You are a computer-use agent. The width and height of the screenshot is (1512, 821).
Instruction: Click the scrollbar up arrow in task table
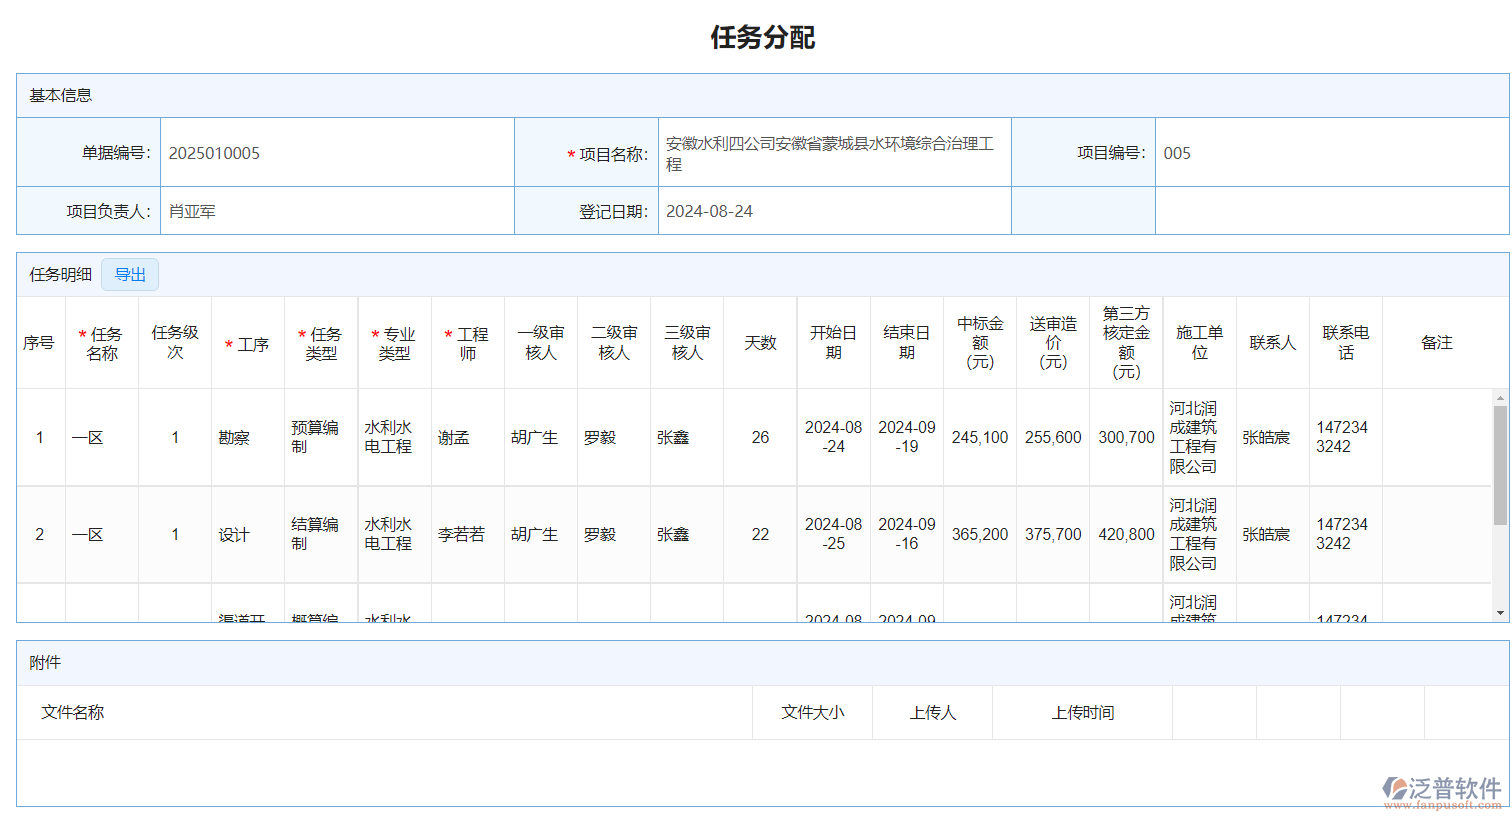[x=1500, y=398]
